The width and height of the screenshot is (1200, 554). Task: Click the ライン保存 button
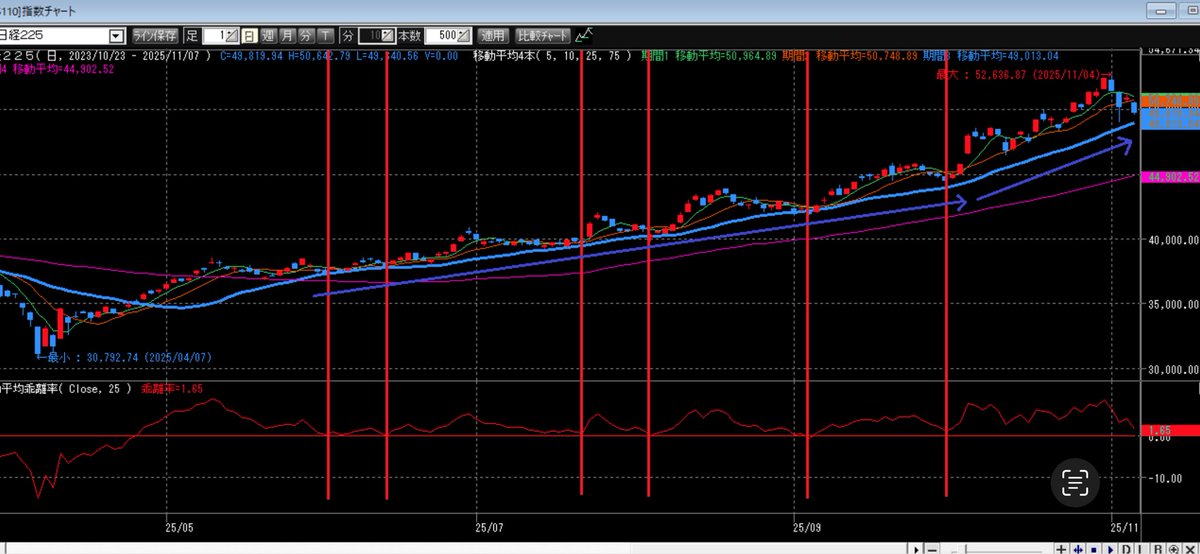(x=155, y=36)
